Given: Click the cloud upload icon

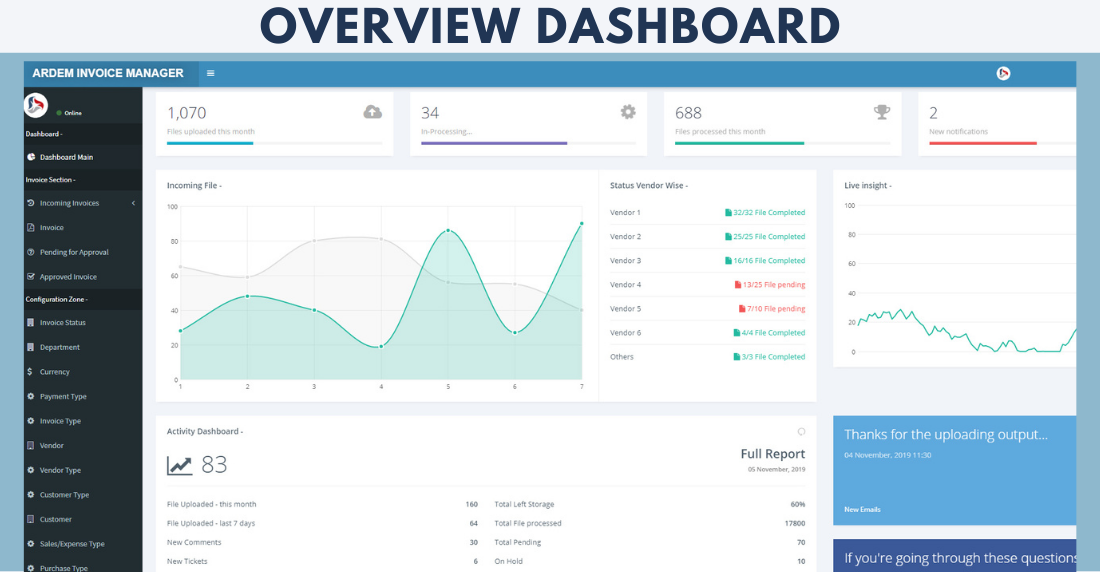Looking at the screenshot, I should (372, 112).
